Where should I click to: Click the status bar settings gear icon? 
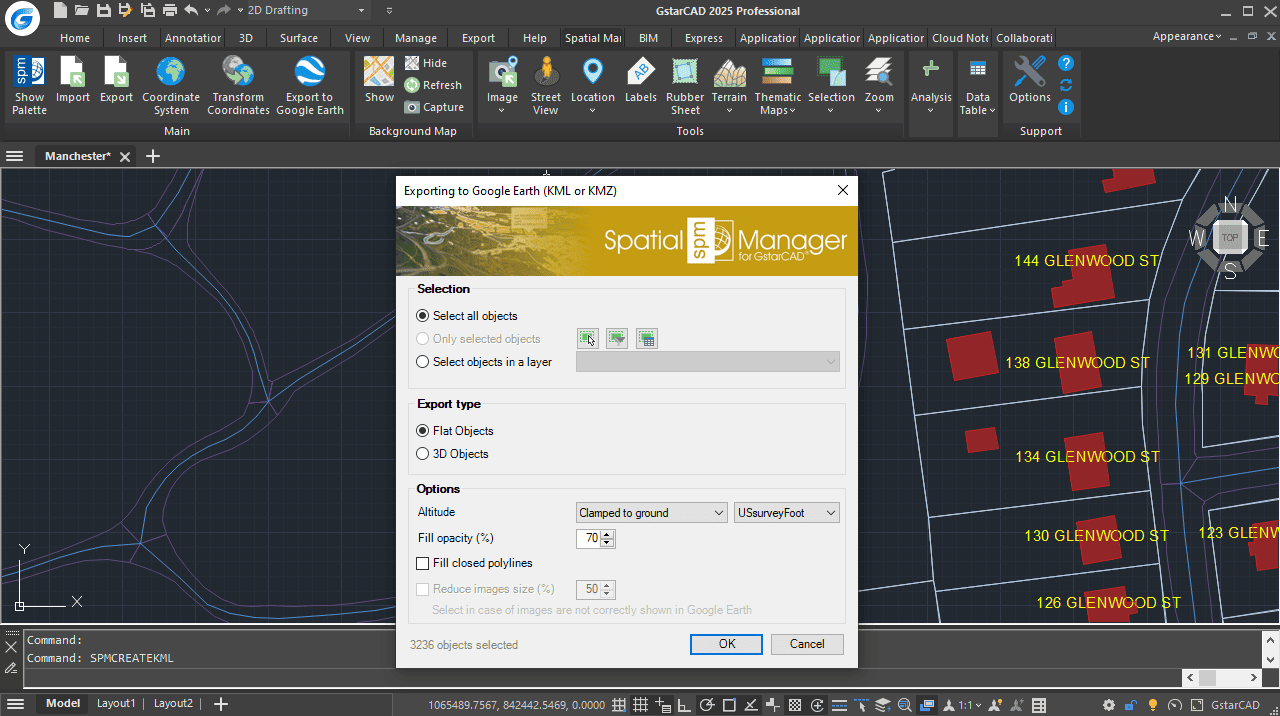(1108, 705)
